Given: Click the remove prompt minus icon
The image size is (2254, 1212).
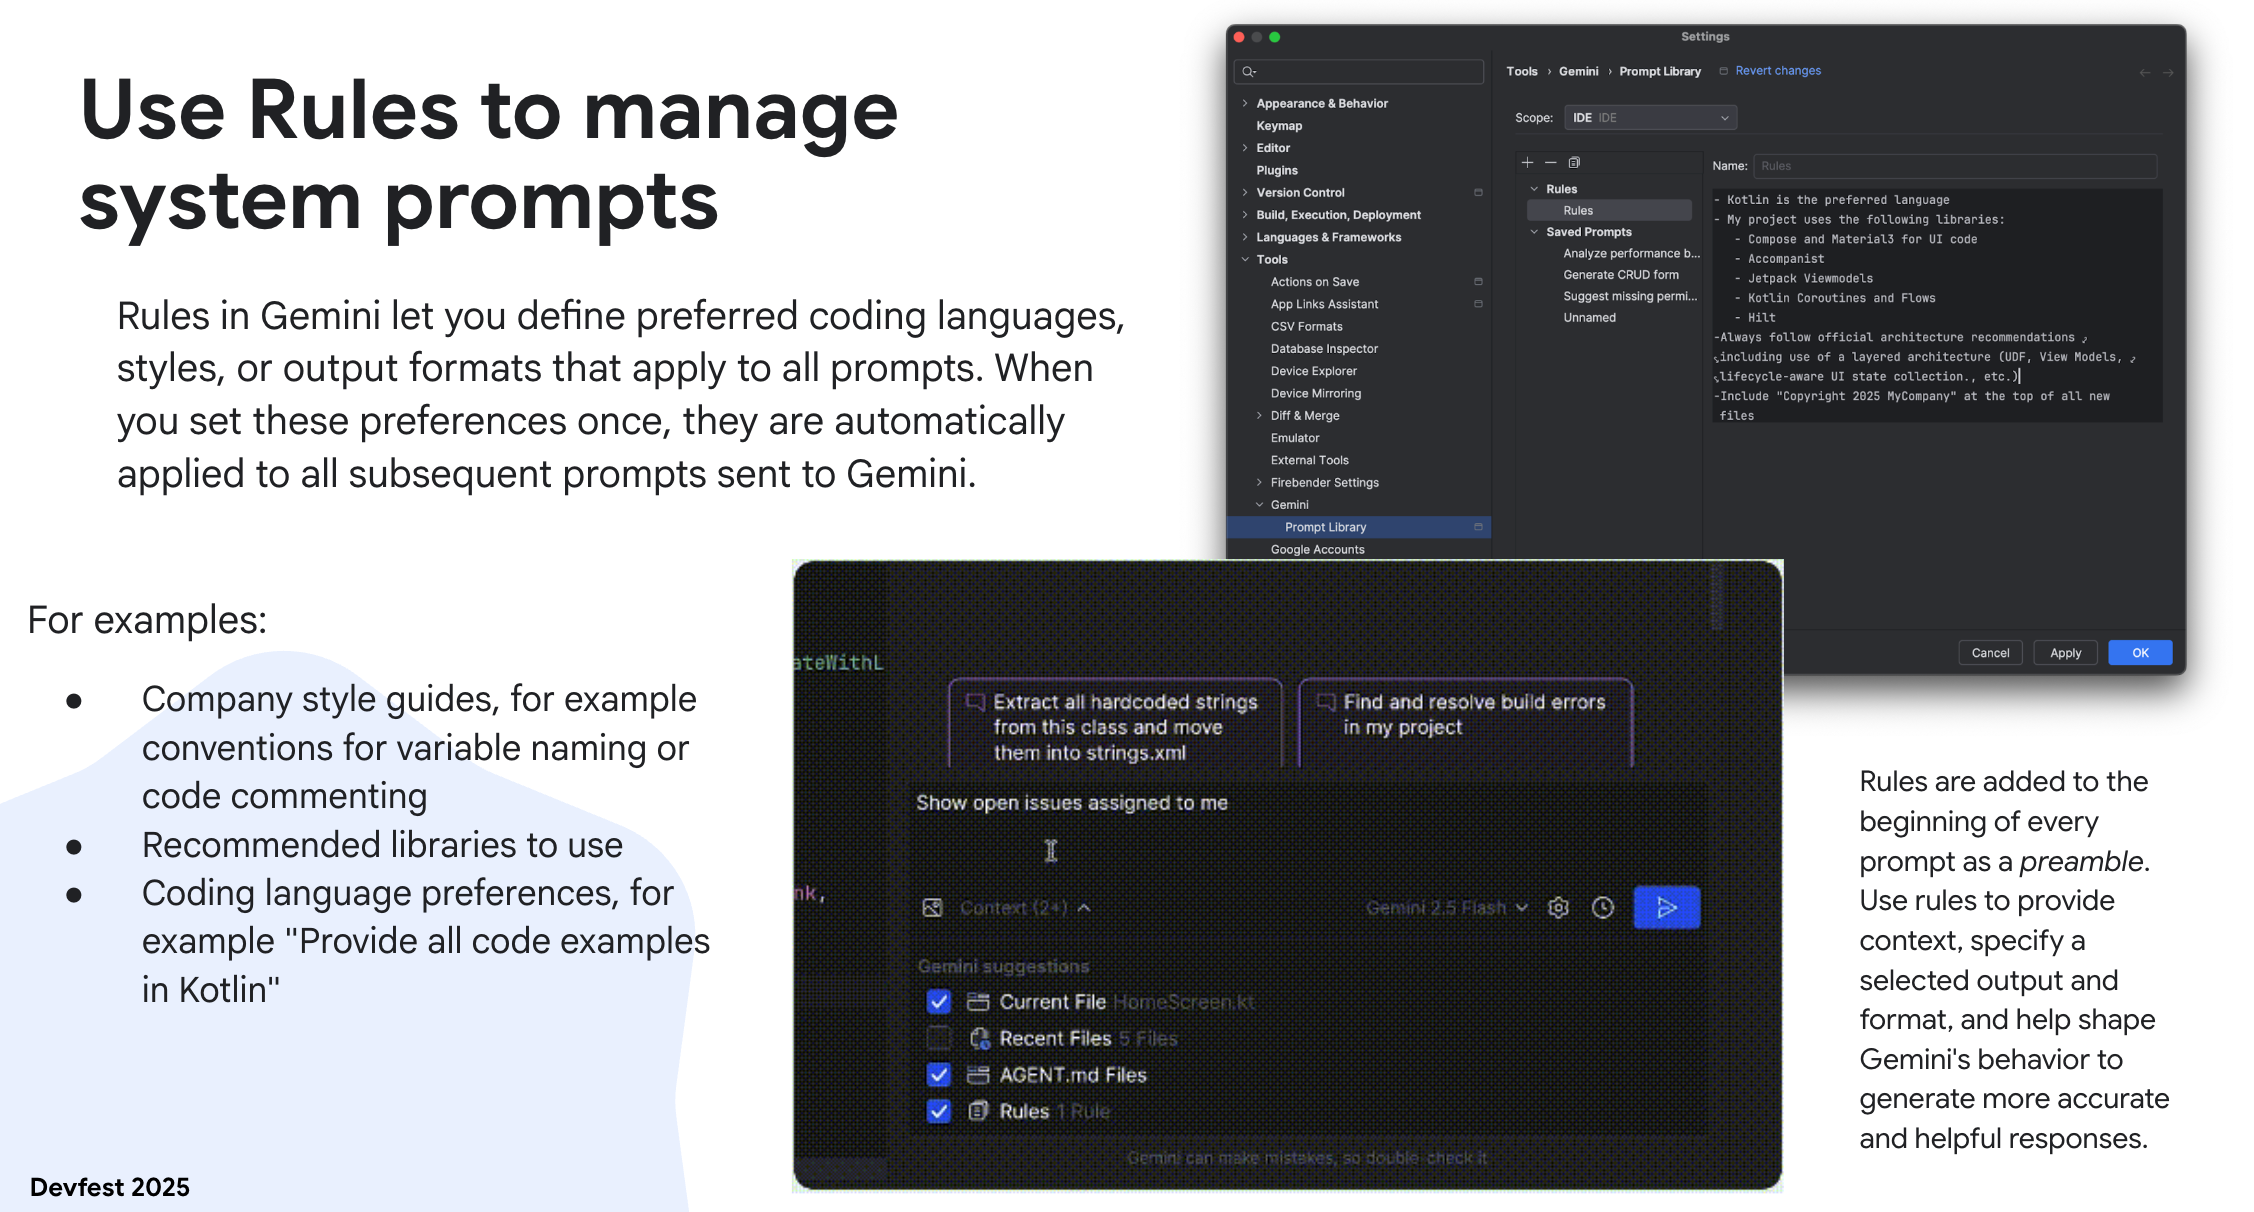Looking at the screenshot, I should coord(1551,162).
